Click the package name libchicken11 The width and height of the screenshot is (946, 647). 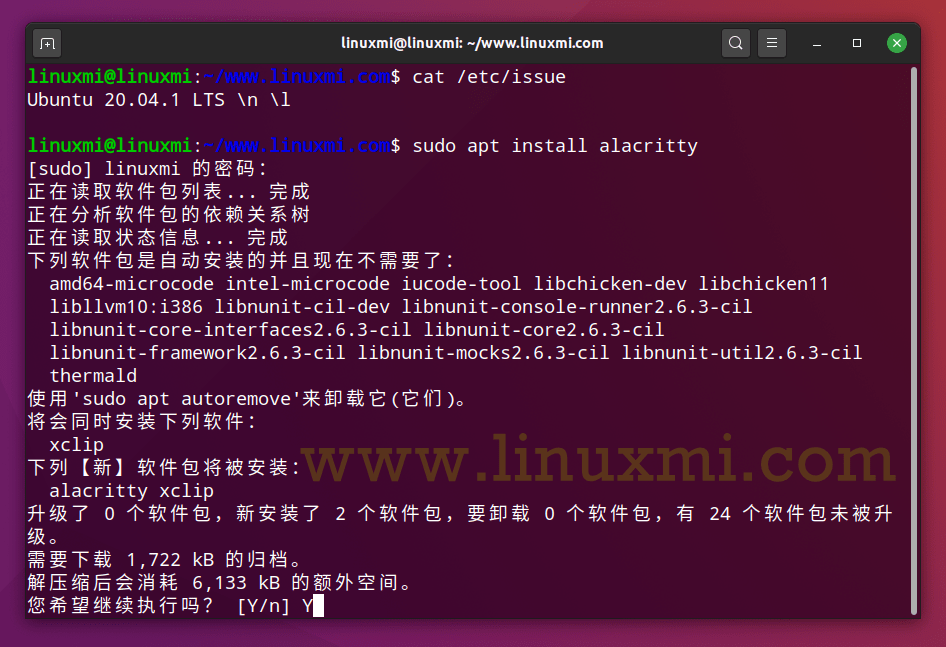(x=764, y=284)
